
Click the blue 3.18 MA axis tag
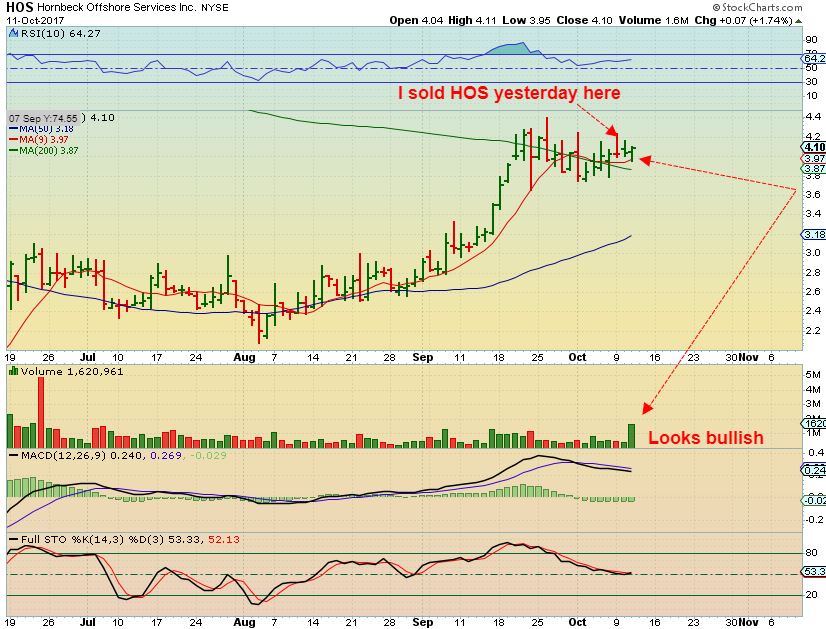[x=814, y=234]
